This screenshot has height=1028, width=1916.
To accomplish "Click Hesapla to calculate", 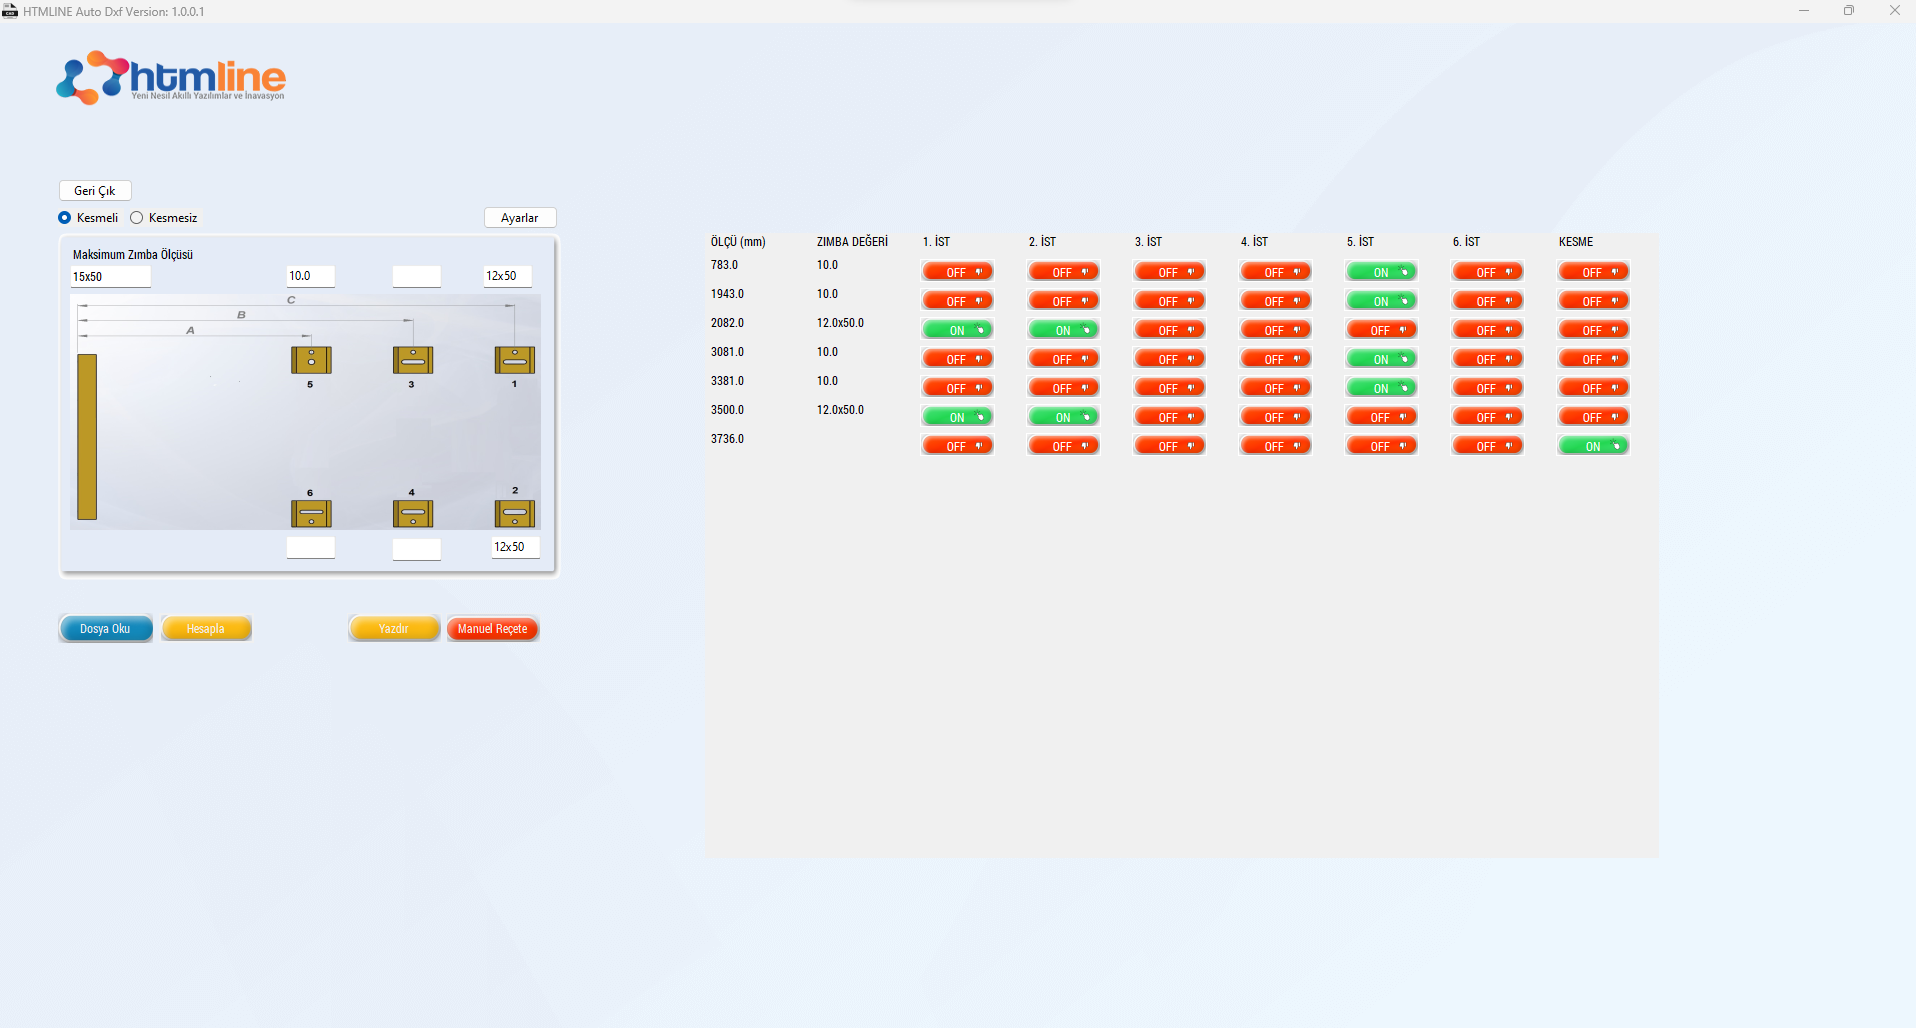I will [206, 629].
